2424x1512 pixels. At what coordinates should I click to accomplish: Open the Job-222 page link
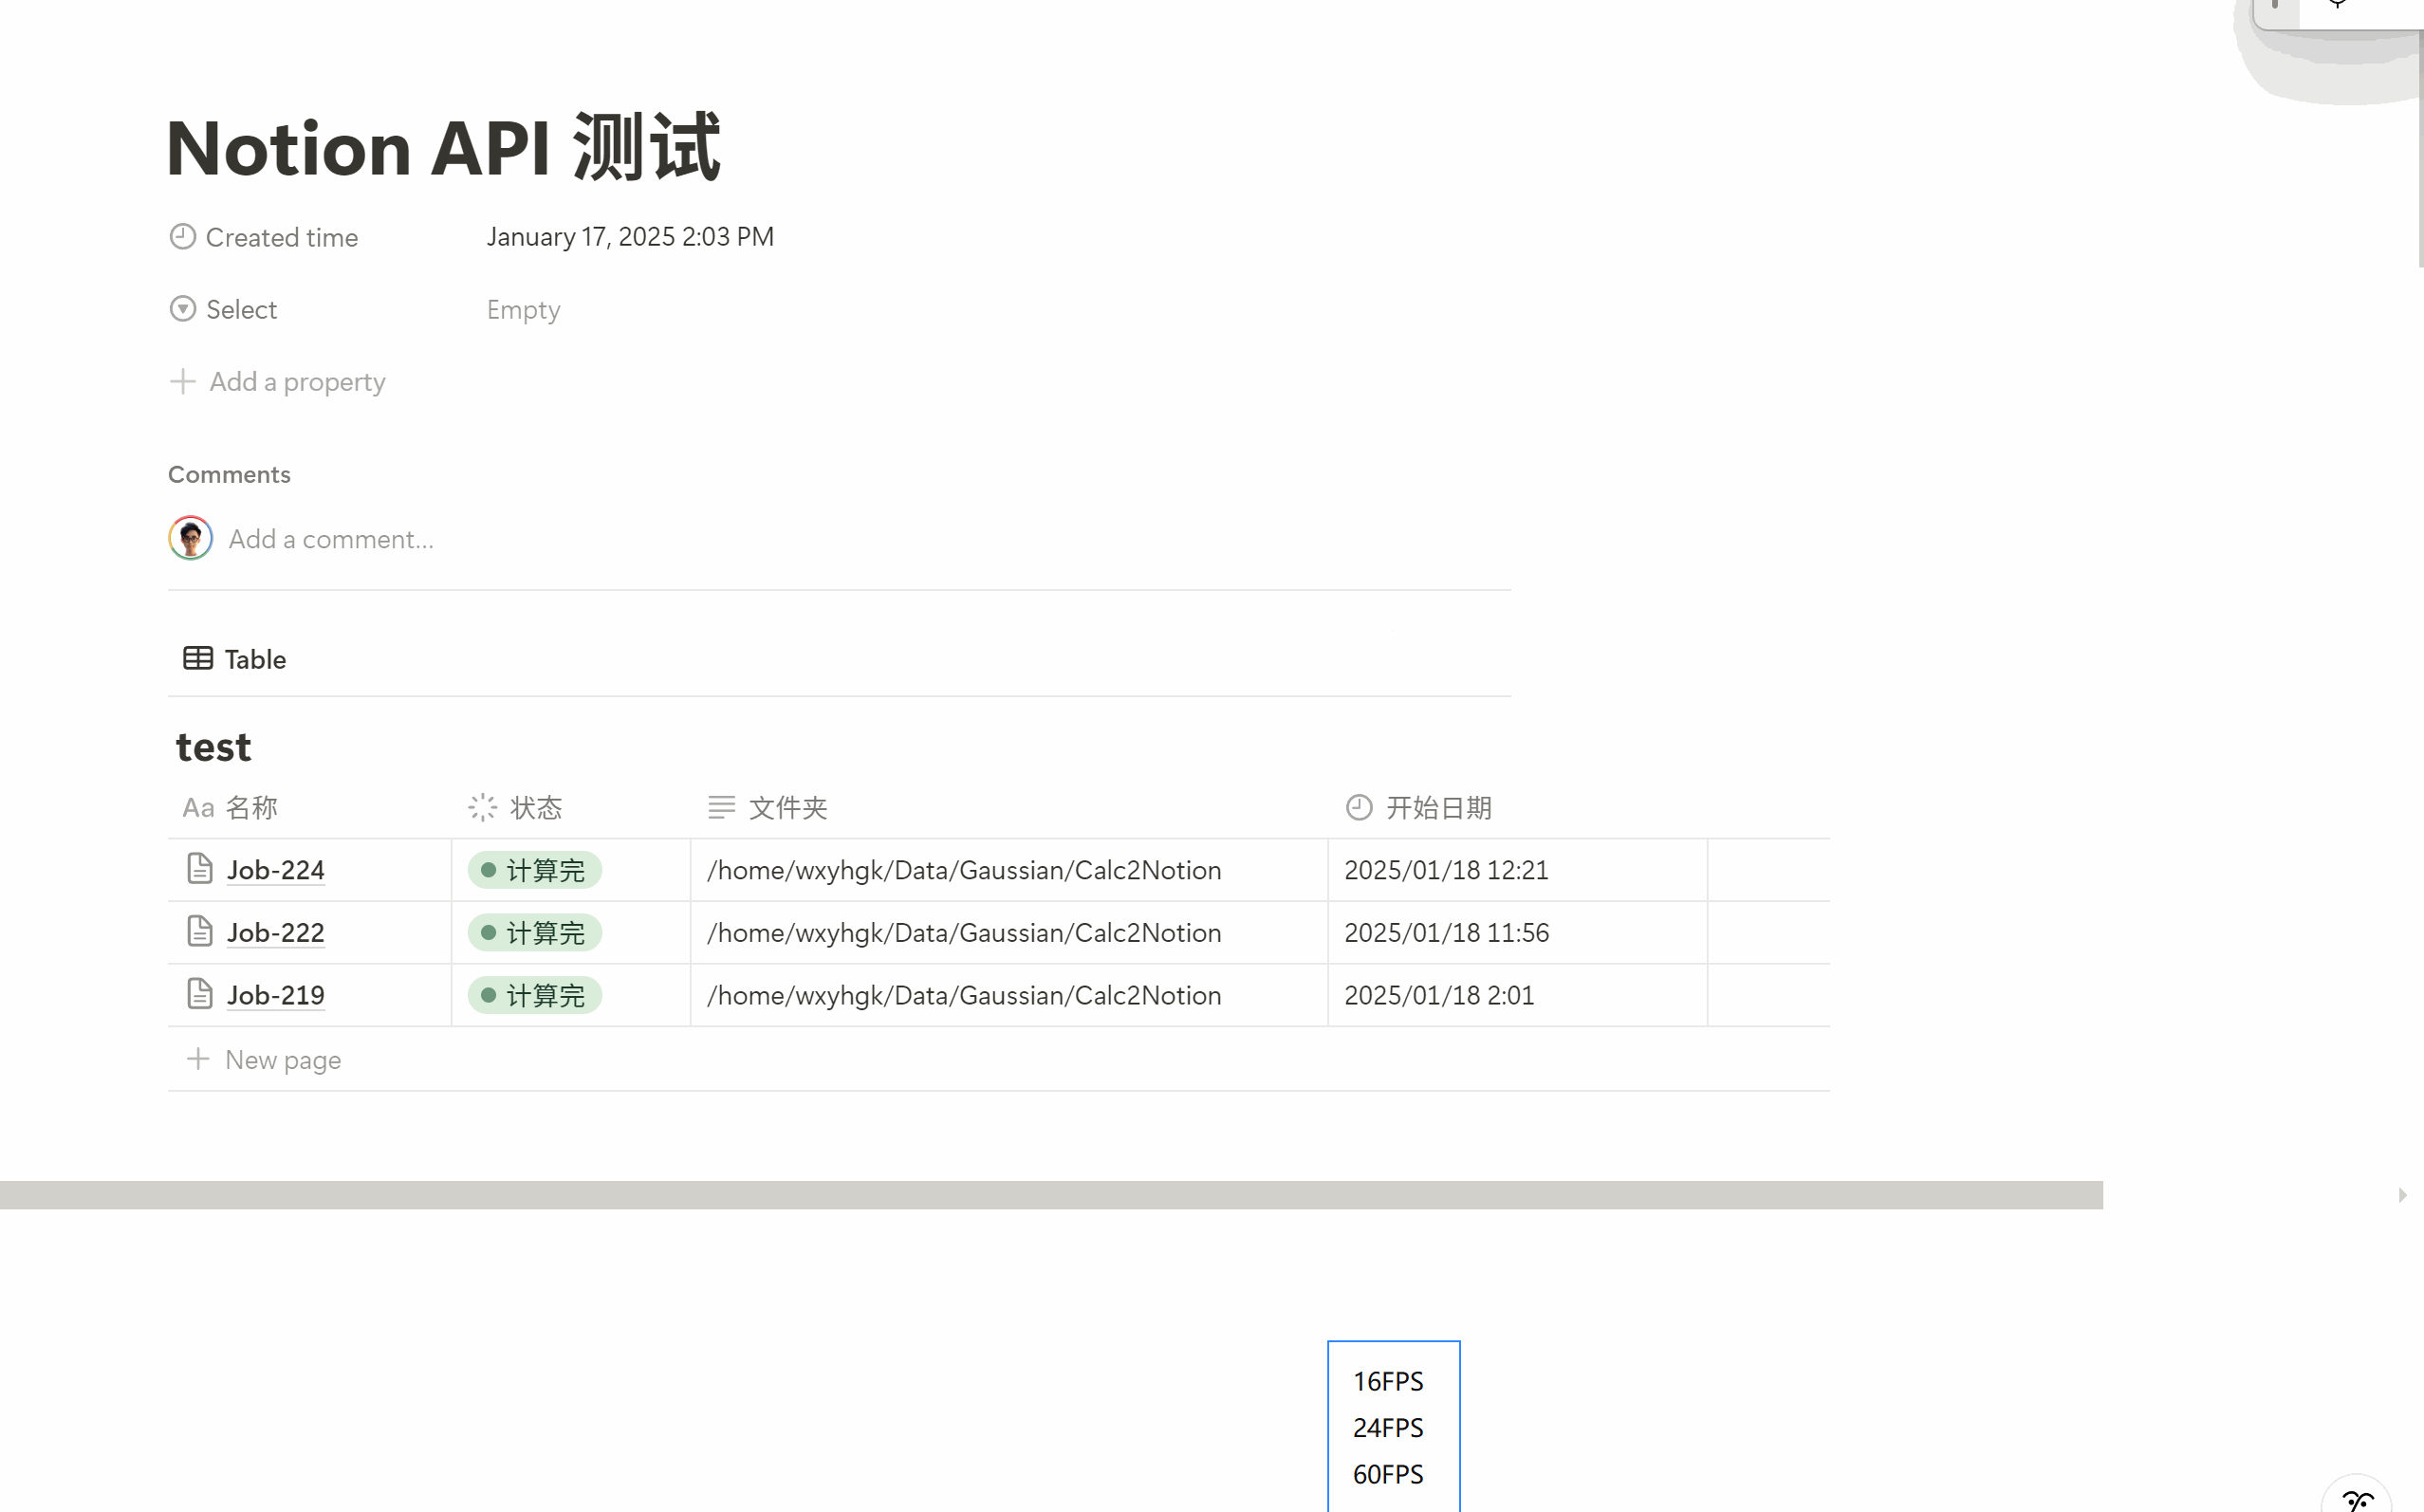pos(275,933)
